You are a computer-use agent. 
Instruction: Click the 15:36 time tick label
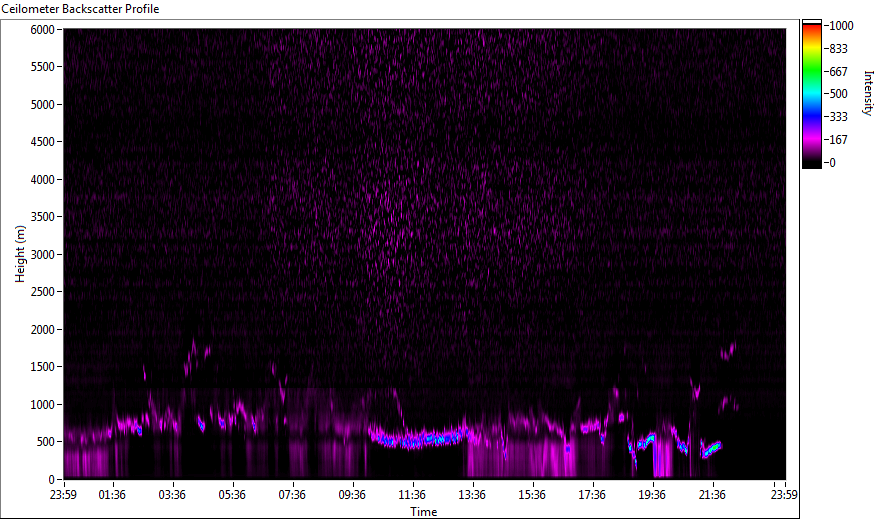(532, 495)
